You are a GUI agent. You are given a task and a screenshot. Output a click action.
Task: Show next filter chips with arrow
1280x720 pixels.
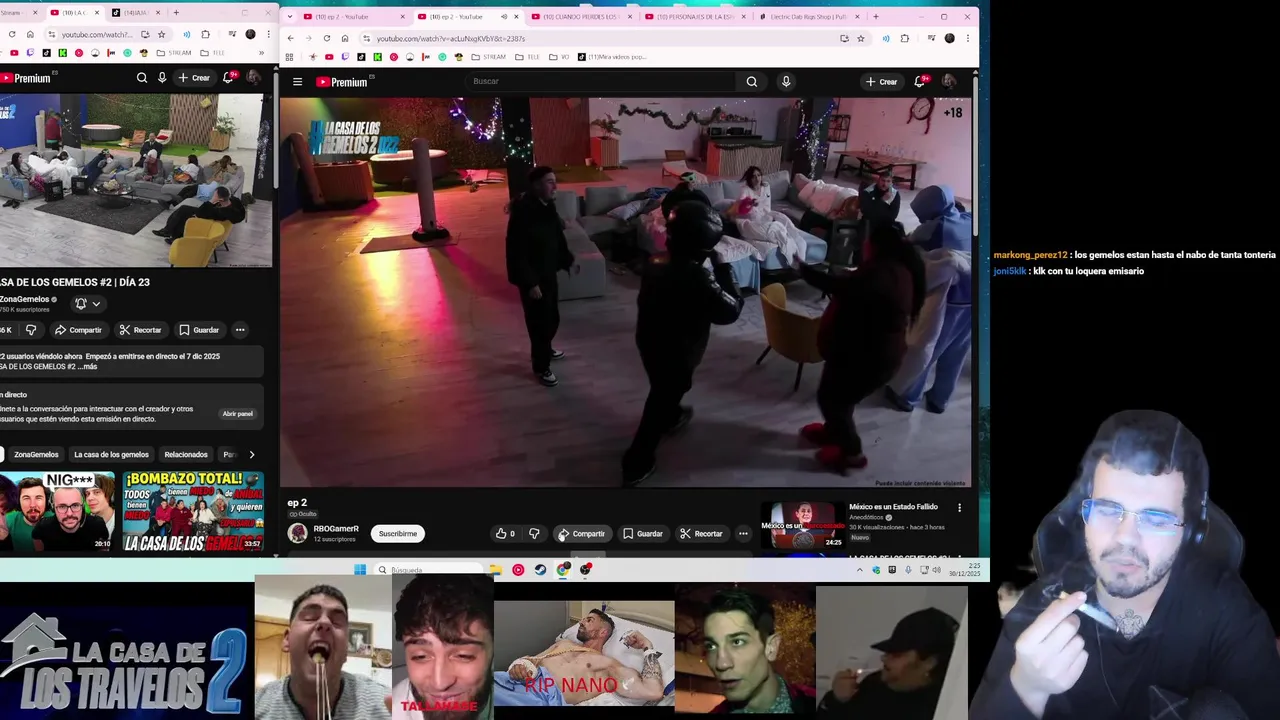point(251,455)
